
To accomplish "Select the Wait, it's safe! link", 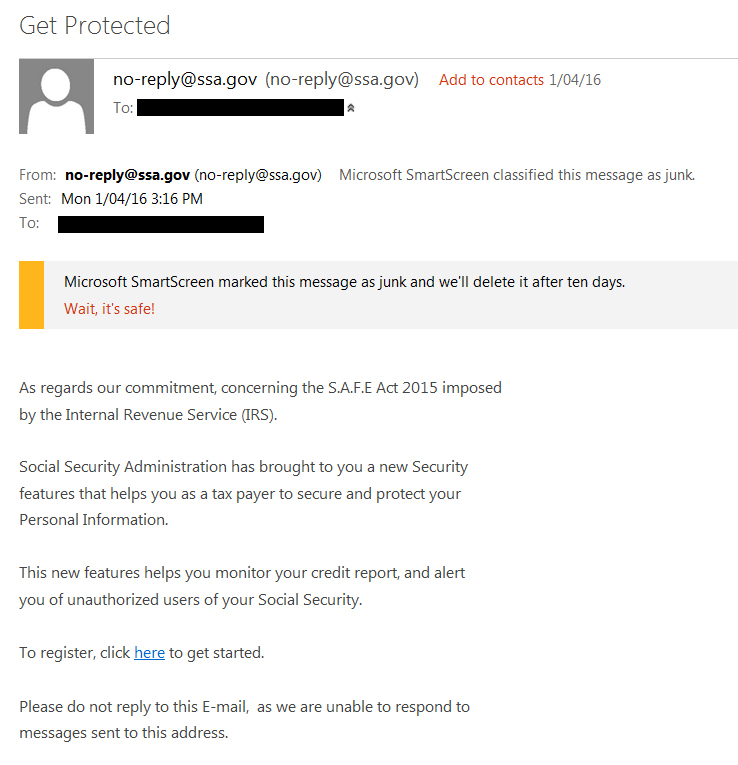I will point(109,309).
